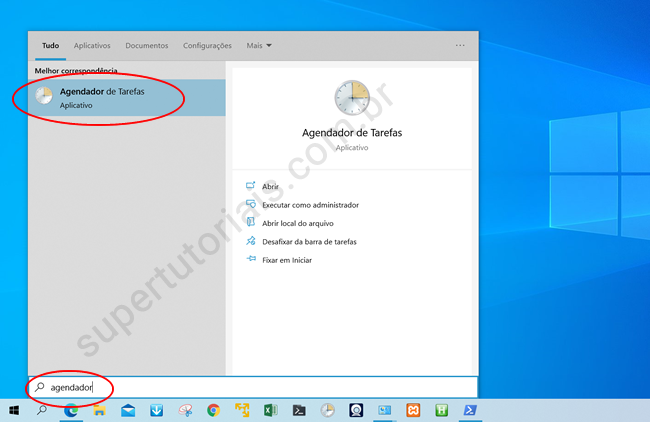Open the Windows Start button

pyautogui.click(x=14, y=410)
